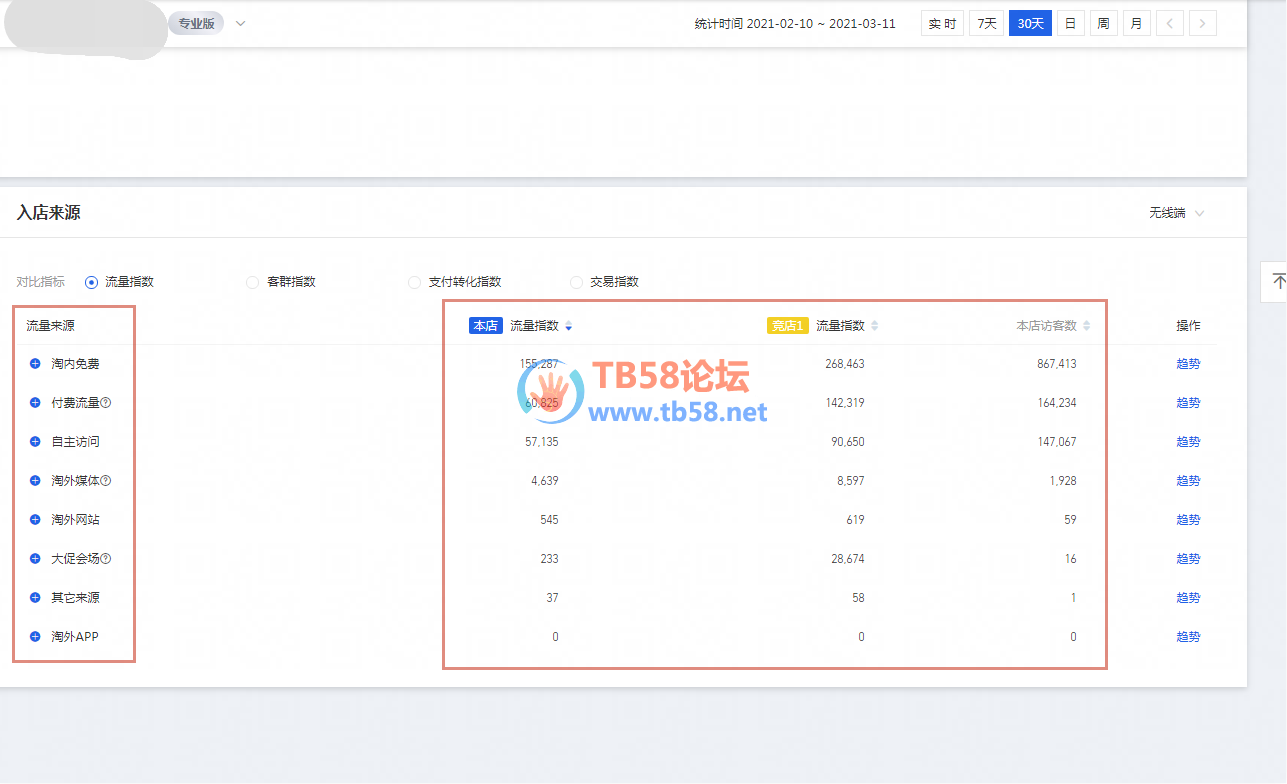Choose 交易指数 comparison metric
The image size is (1287, 784).
pyautogui.click(x=576, y=282)
